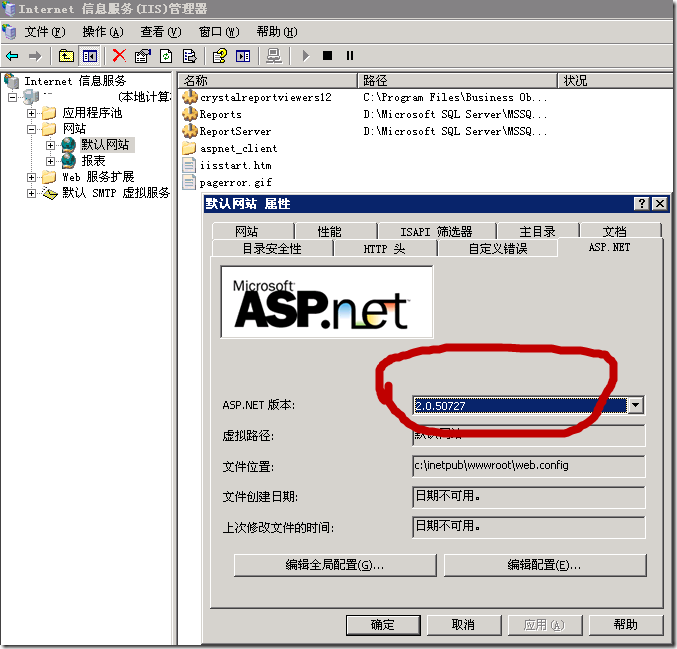Screen dimensions: 677x649
Task: Click the Export List toolbar icon
Action: coord(189,56)
